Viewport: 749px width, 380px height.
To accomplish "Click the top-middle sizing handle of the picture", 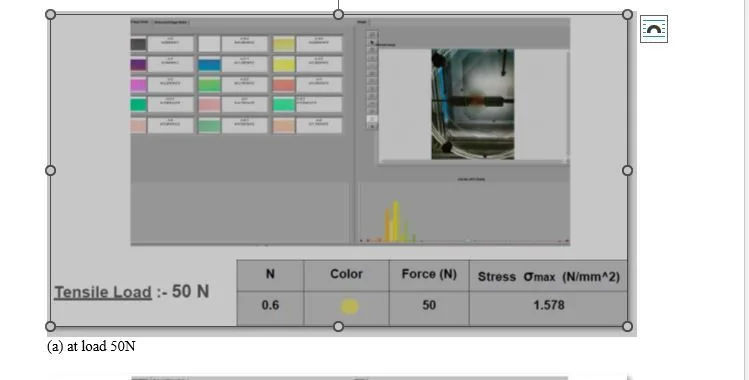I will [338, 15].
